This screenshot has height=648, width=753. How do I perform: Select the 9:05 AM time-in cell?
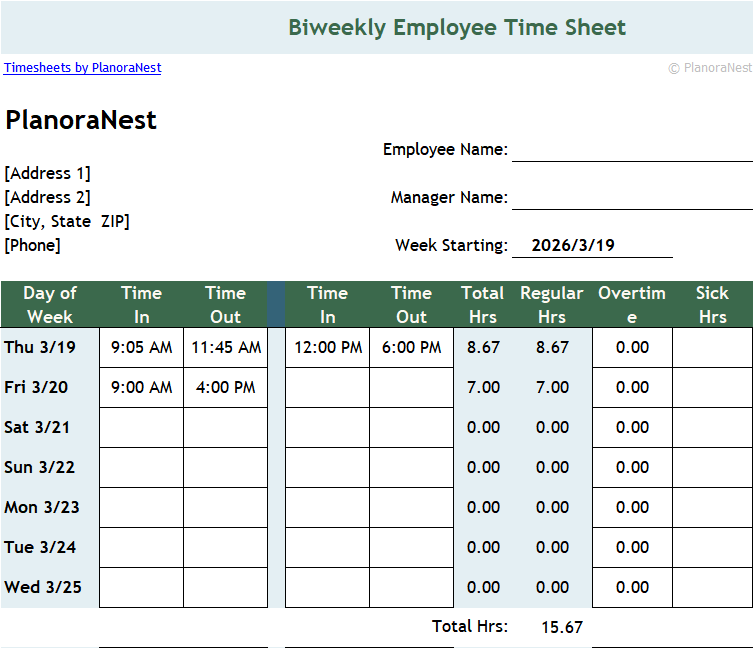tap(142, 347)
